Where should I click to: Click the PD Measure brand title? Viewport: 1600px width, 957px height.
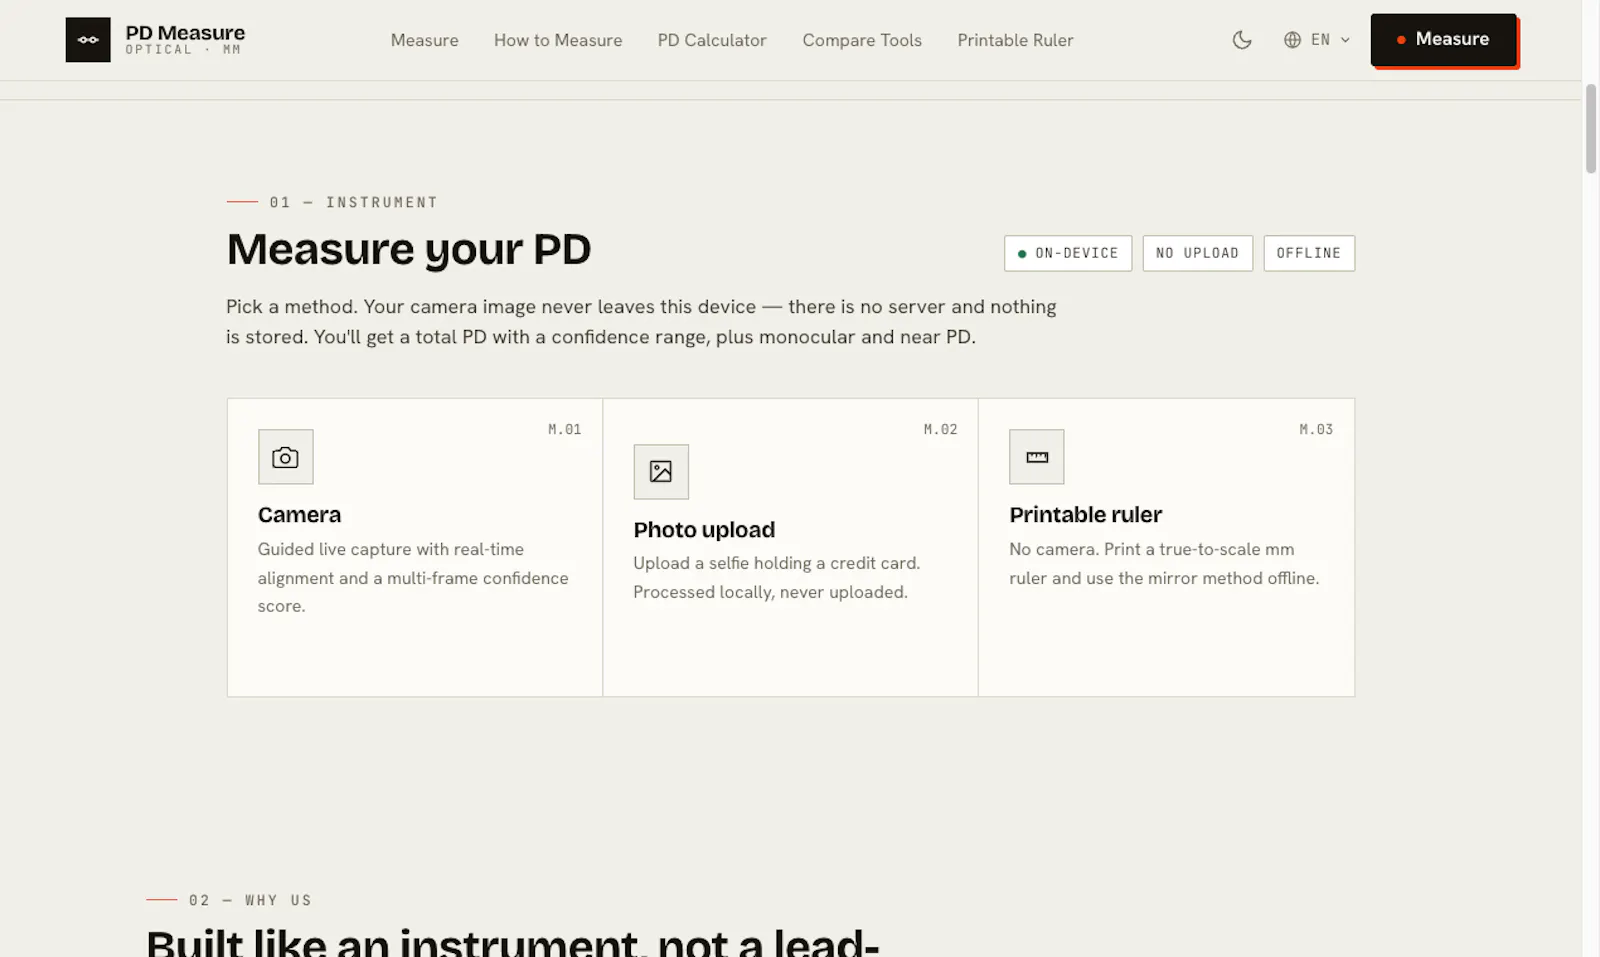[x=185, y=33]
